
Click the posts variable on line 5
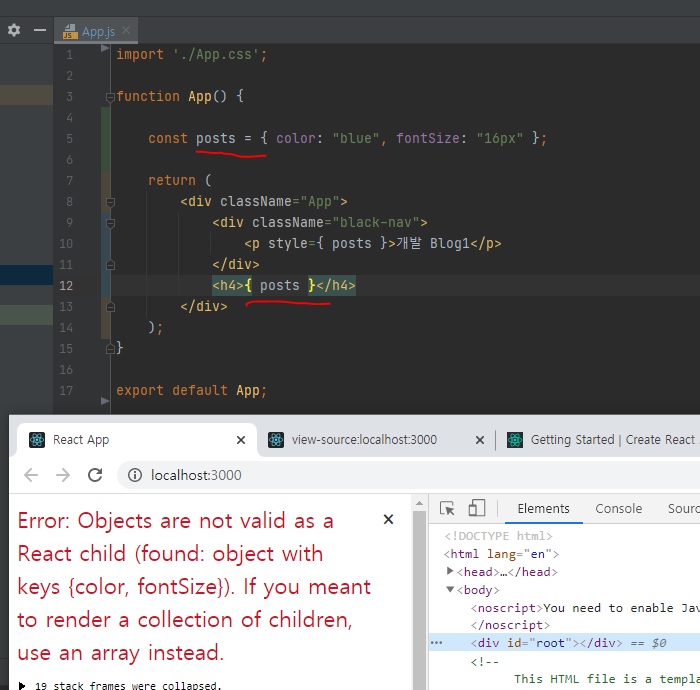point(216,138)
